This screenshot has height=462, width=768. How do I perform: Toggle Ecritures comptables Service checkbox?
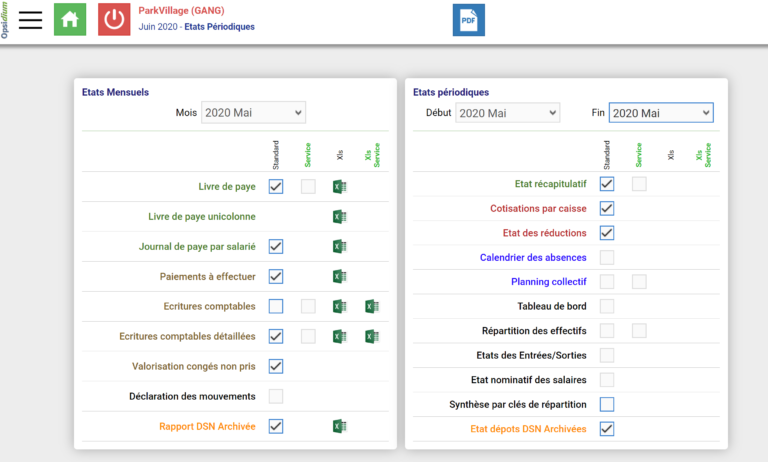(308, 306)
